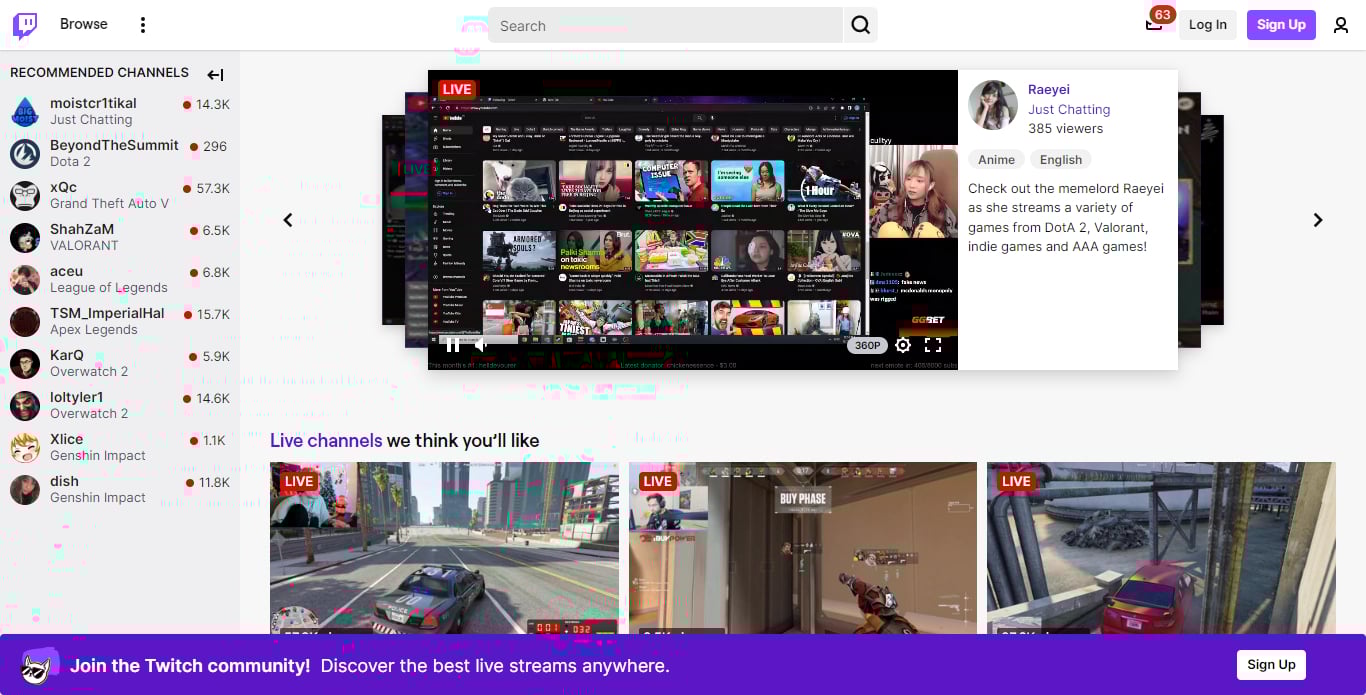Open dish channel name in sidebar

[64, 481]
